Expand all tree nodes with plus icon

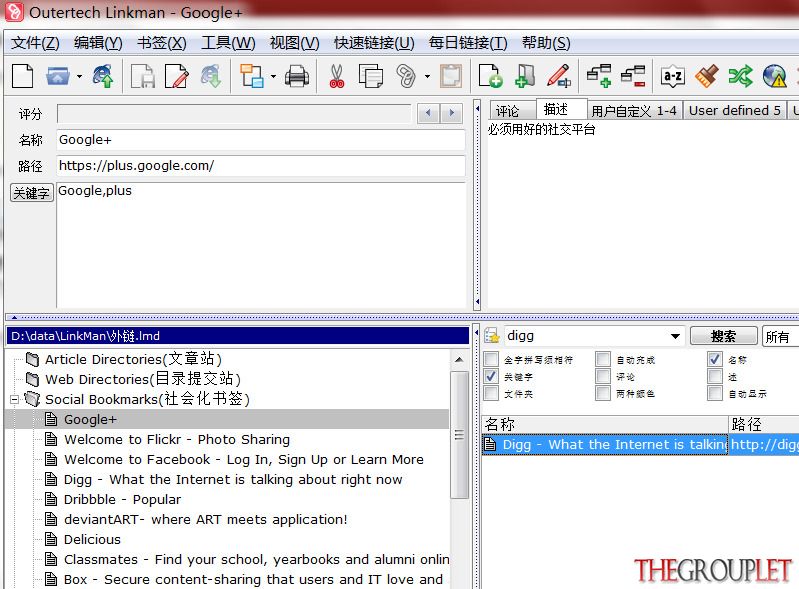(x=599, y=77)
